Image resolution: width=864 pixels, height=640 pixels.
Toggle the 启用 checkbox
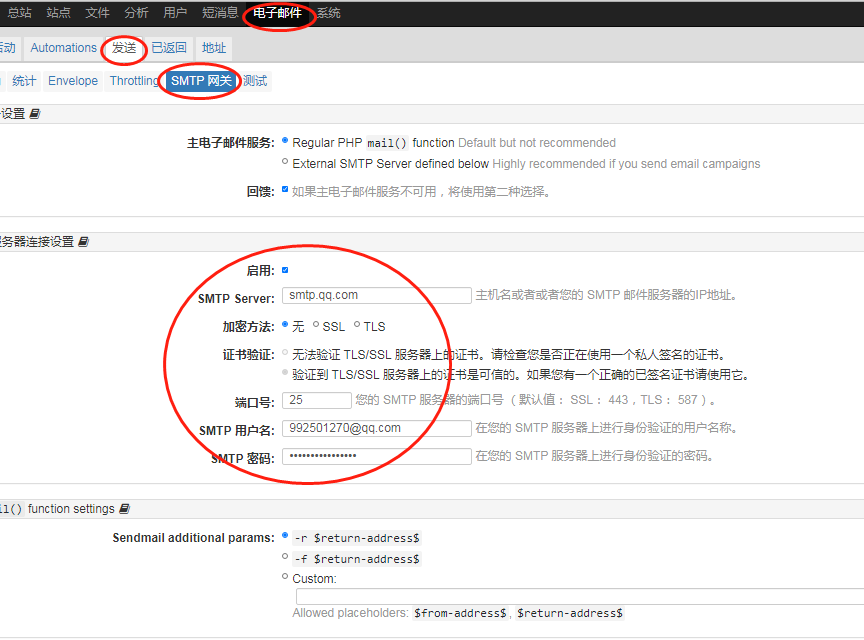[x=285, y=270]
